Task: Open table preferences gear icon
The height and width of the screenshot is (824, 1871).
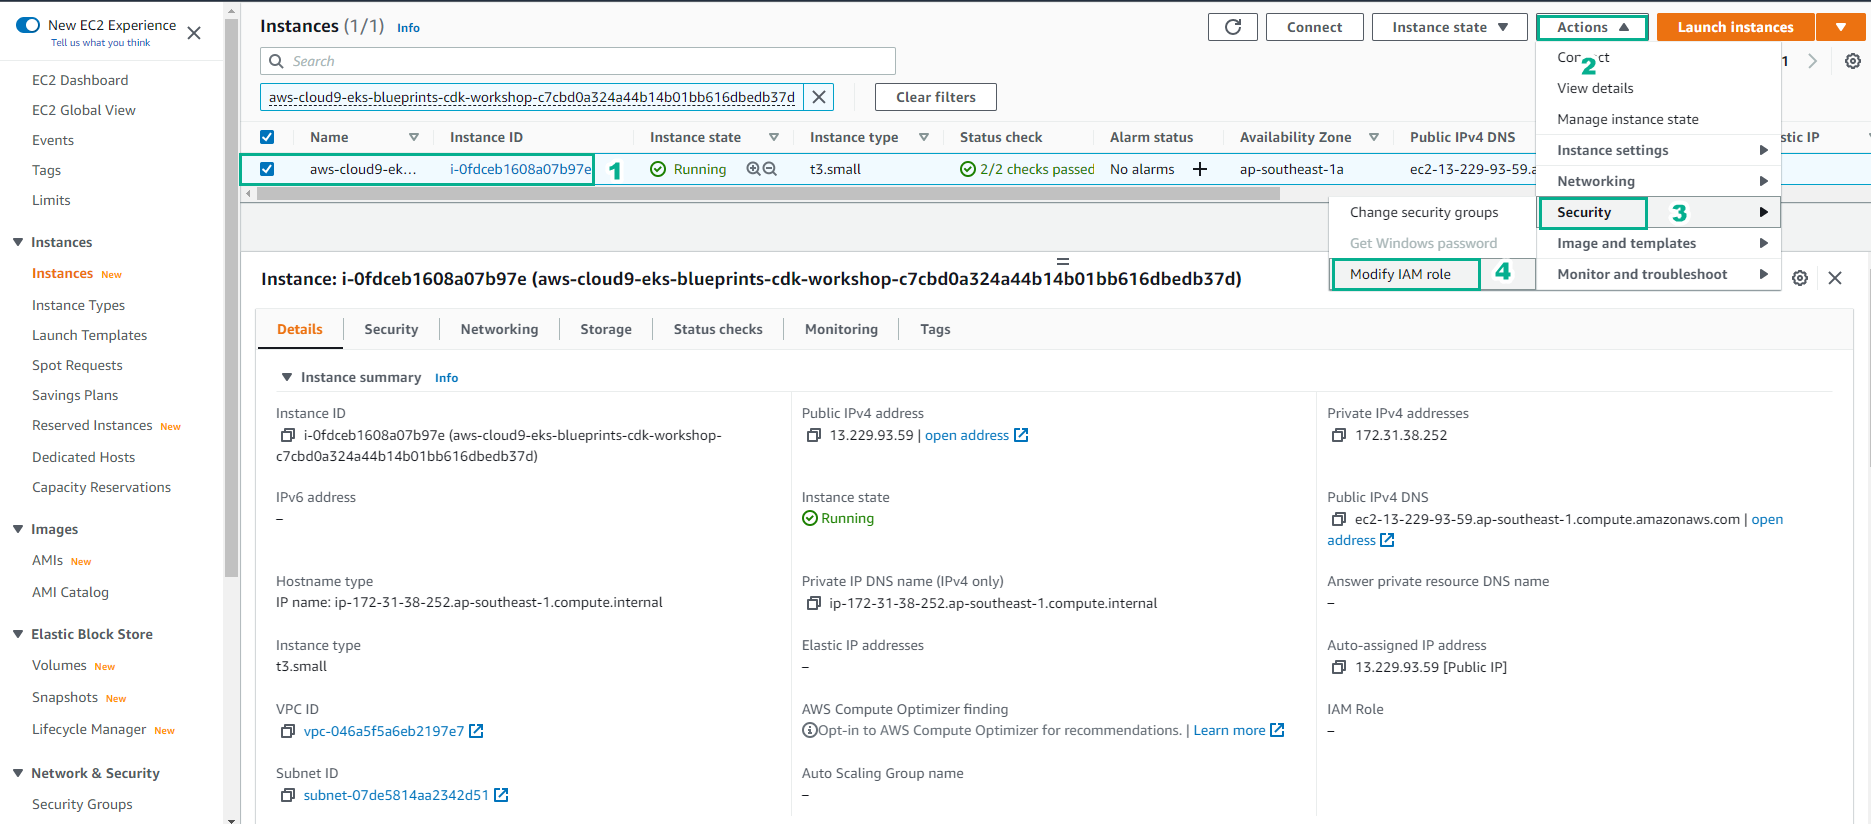Action: [1853, 61]
